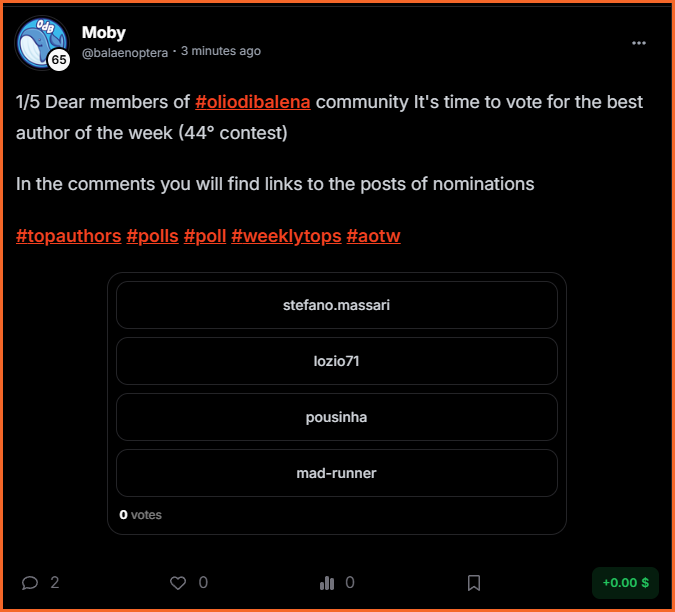675x612 pixels.
Task: Click the #poll hashtag
Action: pos(205,236)
